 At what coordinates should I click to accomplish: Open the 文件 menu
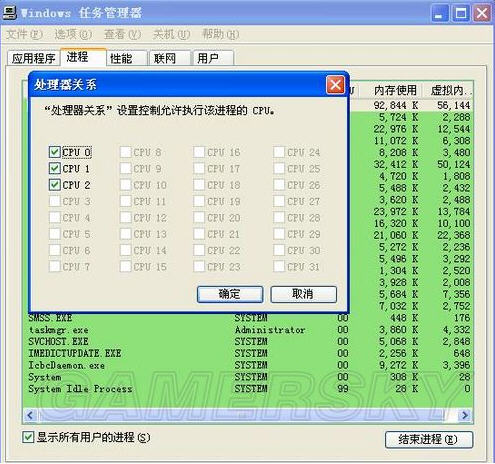point(24,34)
